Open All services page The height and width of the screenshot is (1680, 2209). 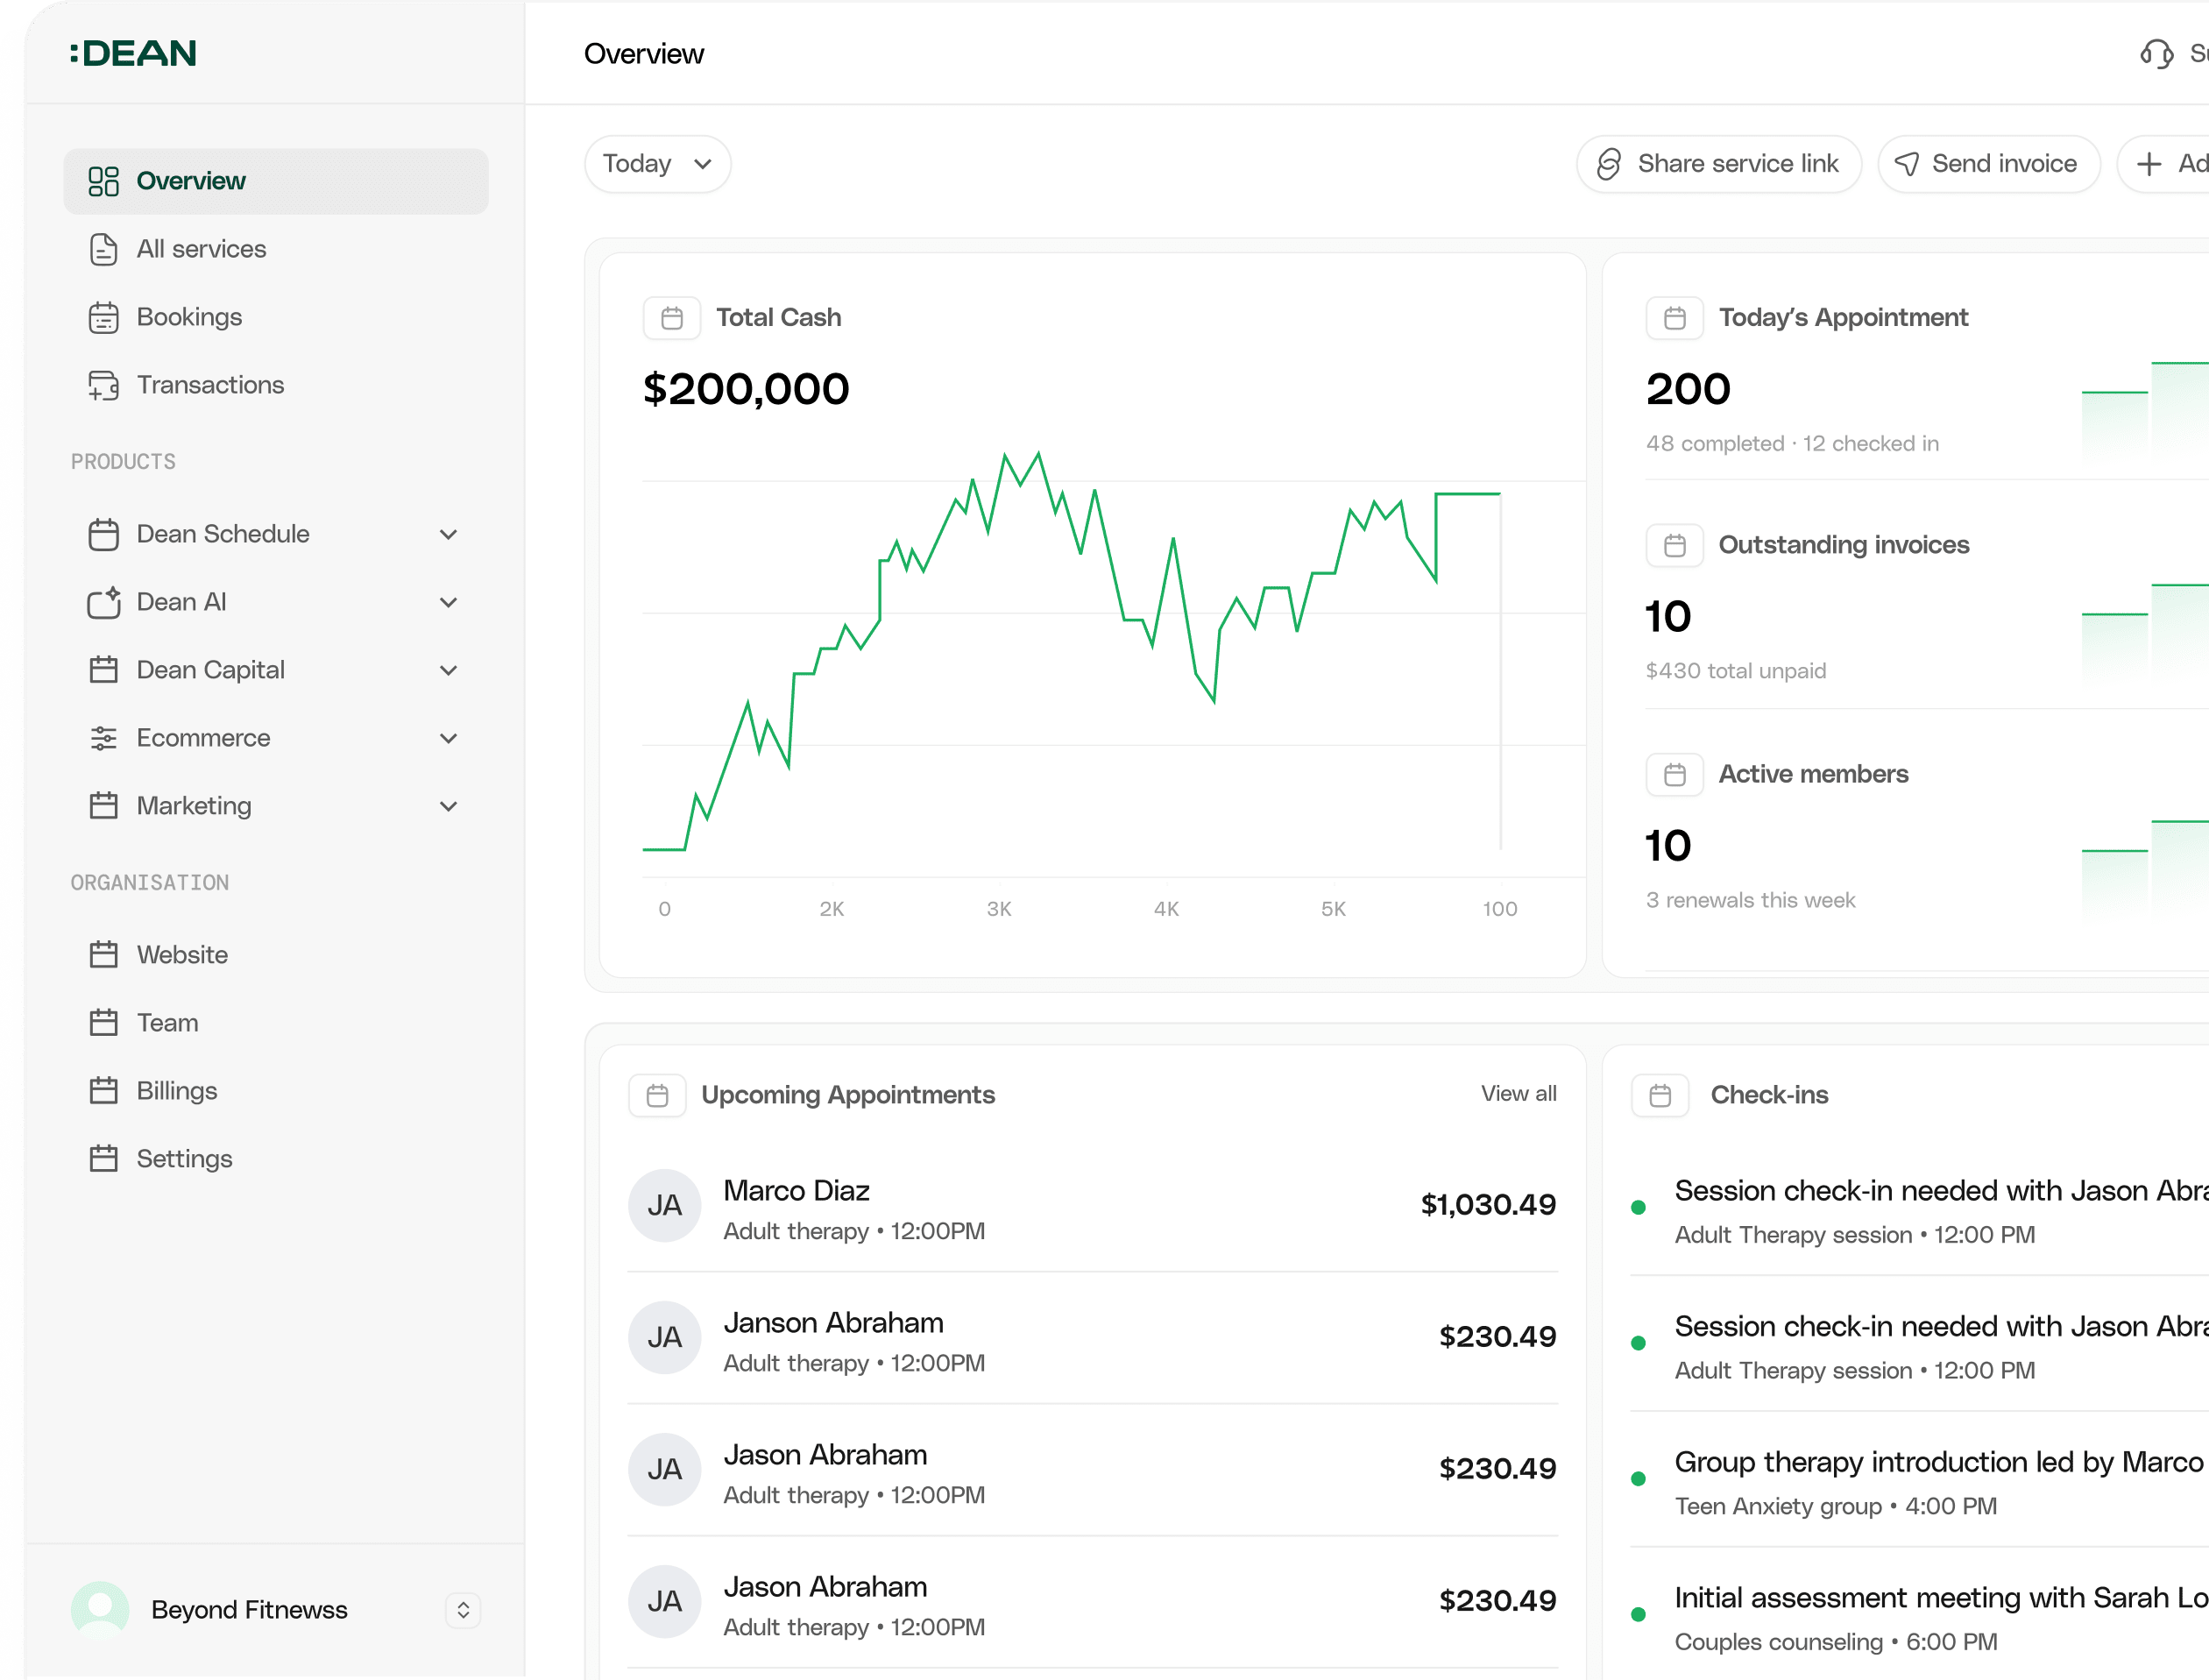[x=276, y=249]
